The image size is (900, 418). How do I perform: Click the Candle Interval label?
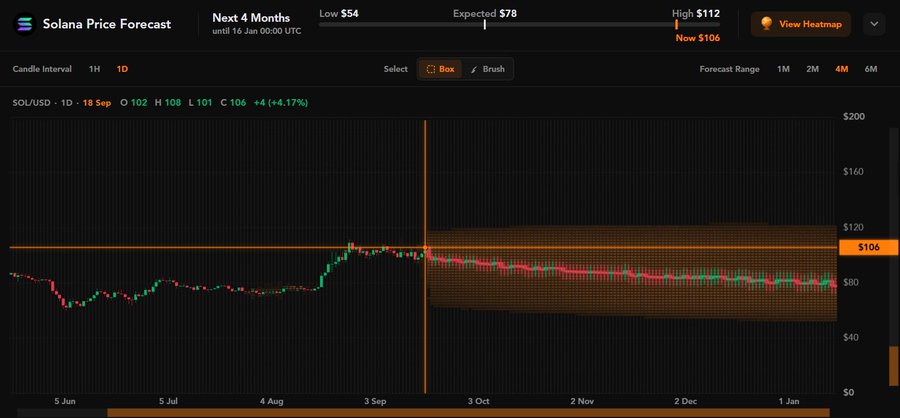42,69
